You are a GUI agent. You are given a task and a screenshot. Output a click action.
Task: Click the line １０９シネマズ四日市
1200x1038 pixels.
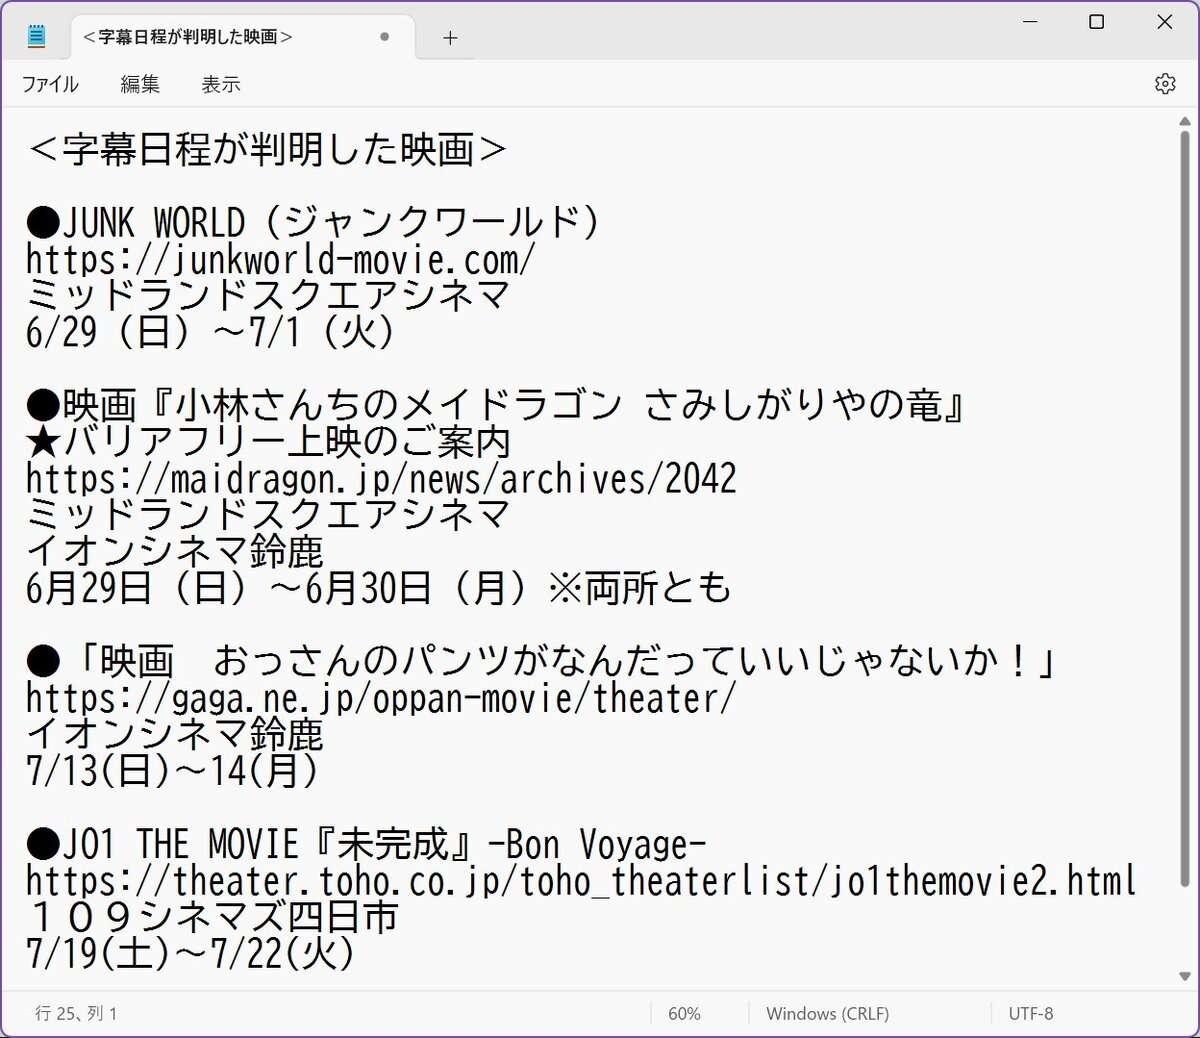[212, 917]
